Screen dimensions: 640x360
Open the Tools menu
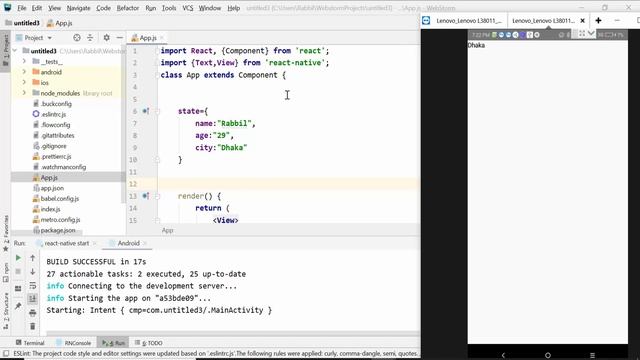(169, 8)
